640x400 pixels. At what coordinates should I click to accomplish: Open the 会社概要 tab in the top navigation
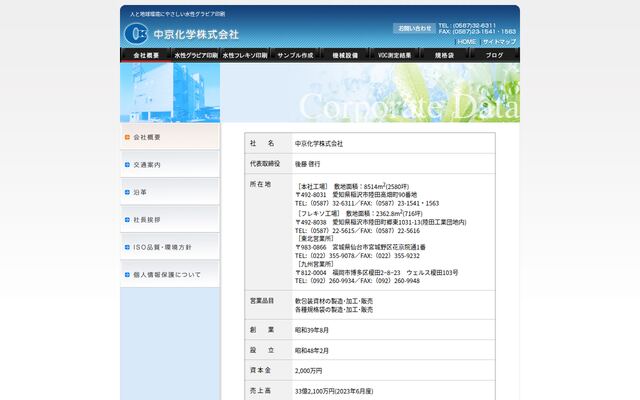pyautogui.click(x=146, y=55)
